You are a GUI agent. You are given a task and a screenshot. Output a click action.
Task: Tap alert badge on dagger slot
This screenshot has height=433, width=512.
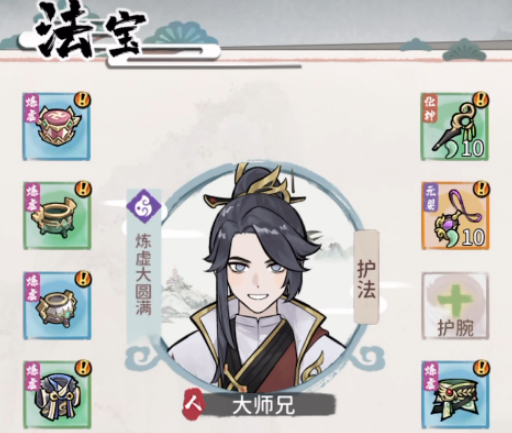click(x=481, y=99)
